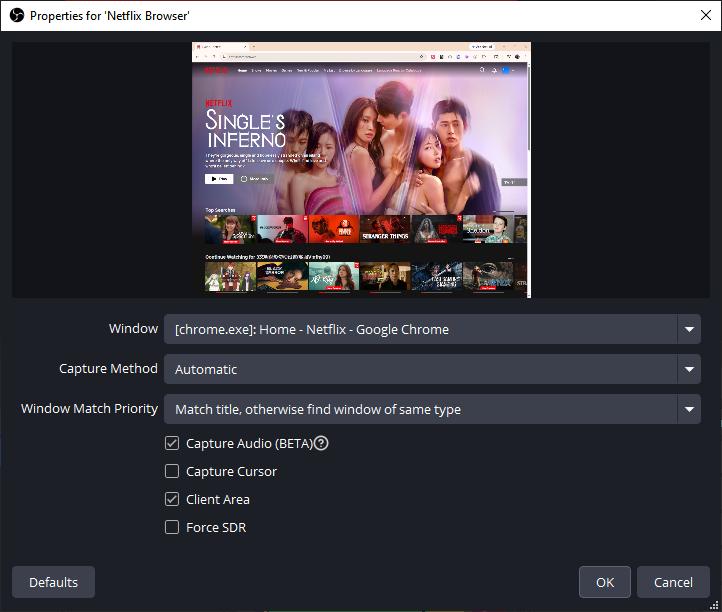The image size is (722, 612).
Task: Toggle the Capture Cursor checkbox
Action: [x=172, y=471]
